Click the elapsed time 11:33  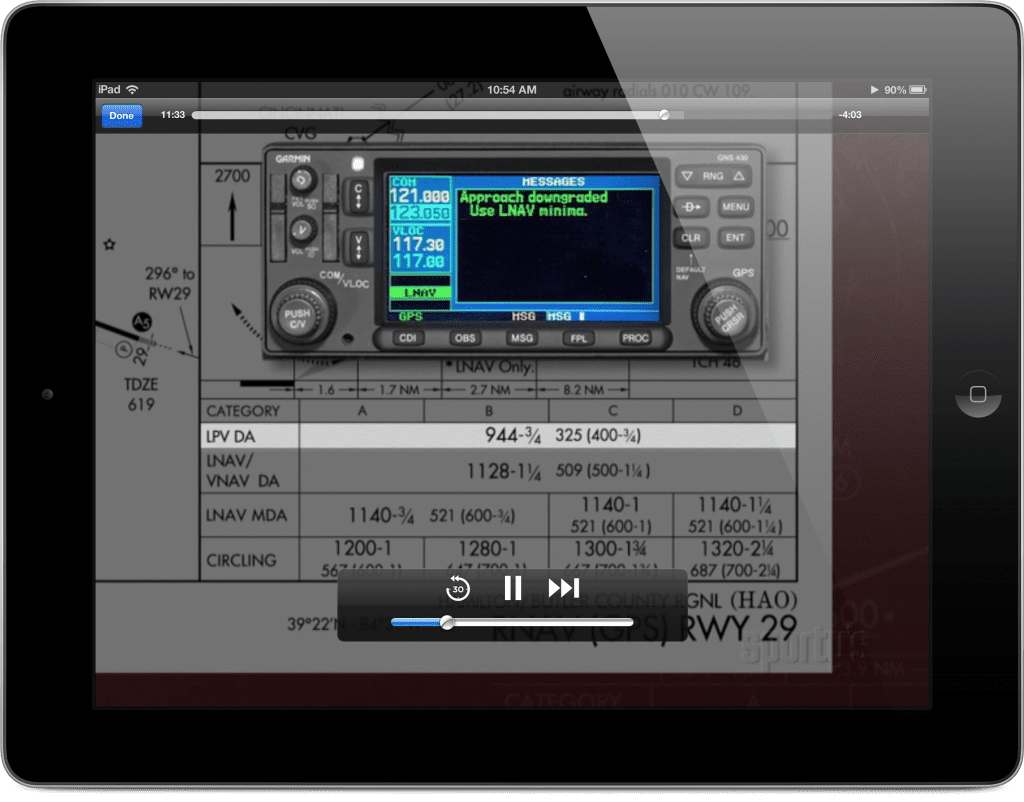pos(173,115)
